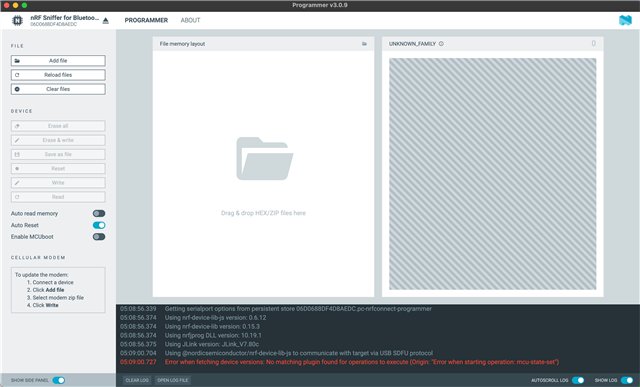Click the Add file button
640x387 pixels.
[58, 61]
